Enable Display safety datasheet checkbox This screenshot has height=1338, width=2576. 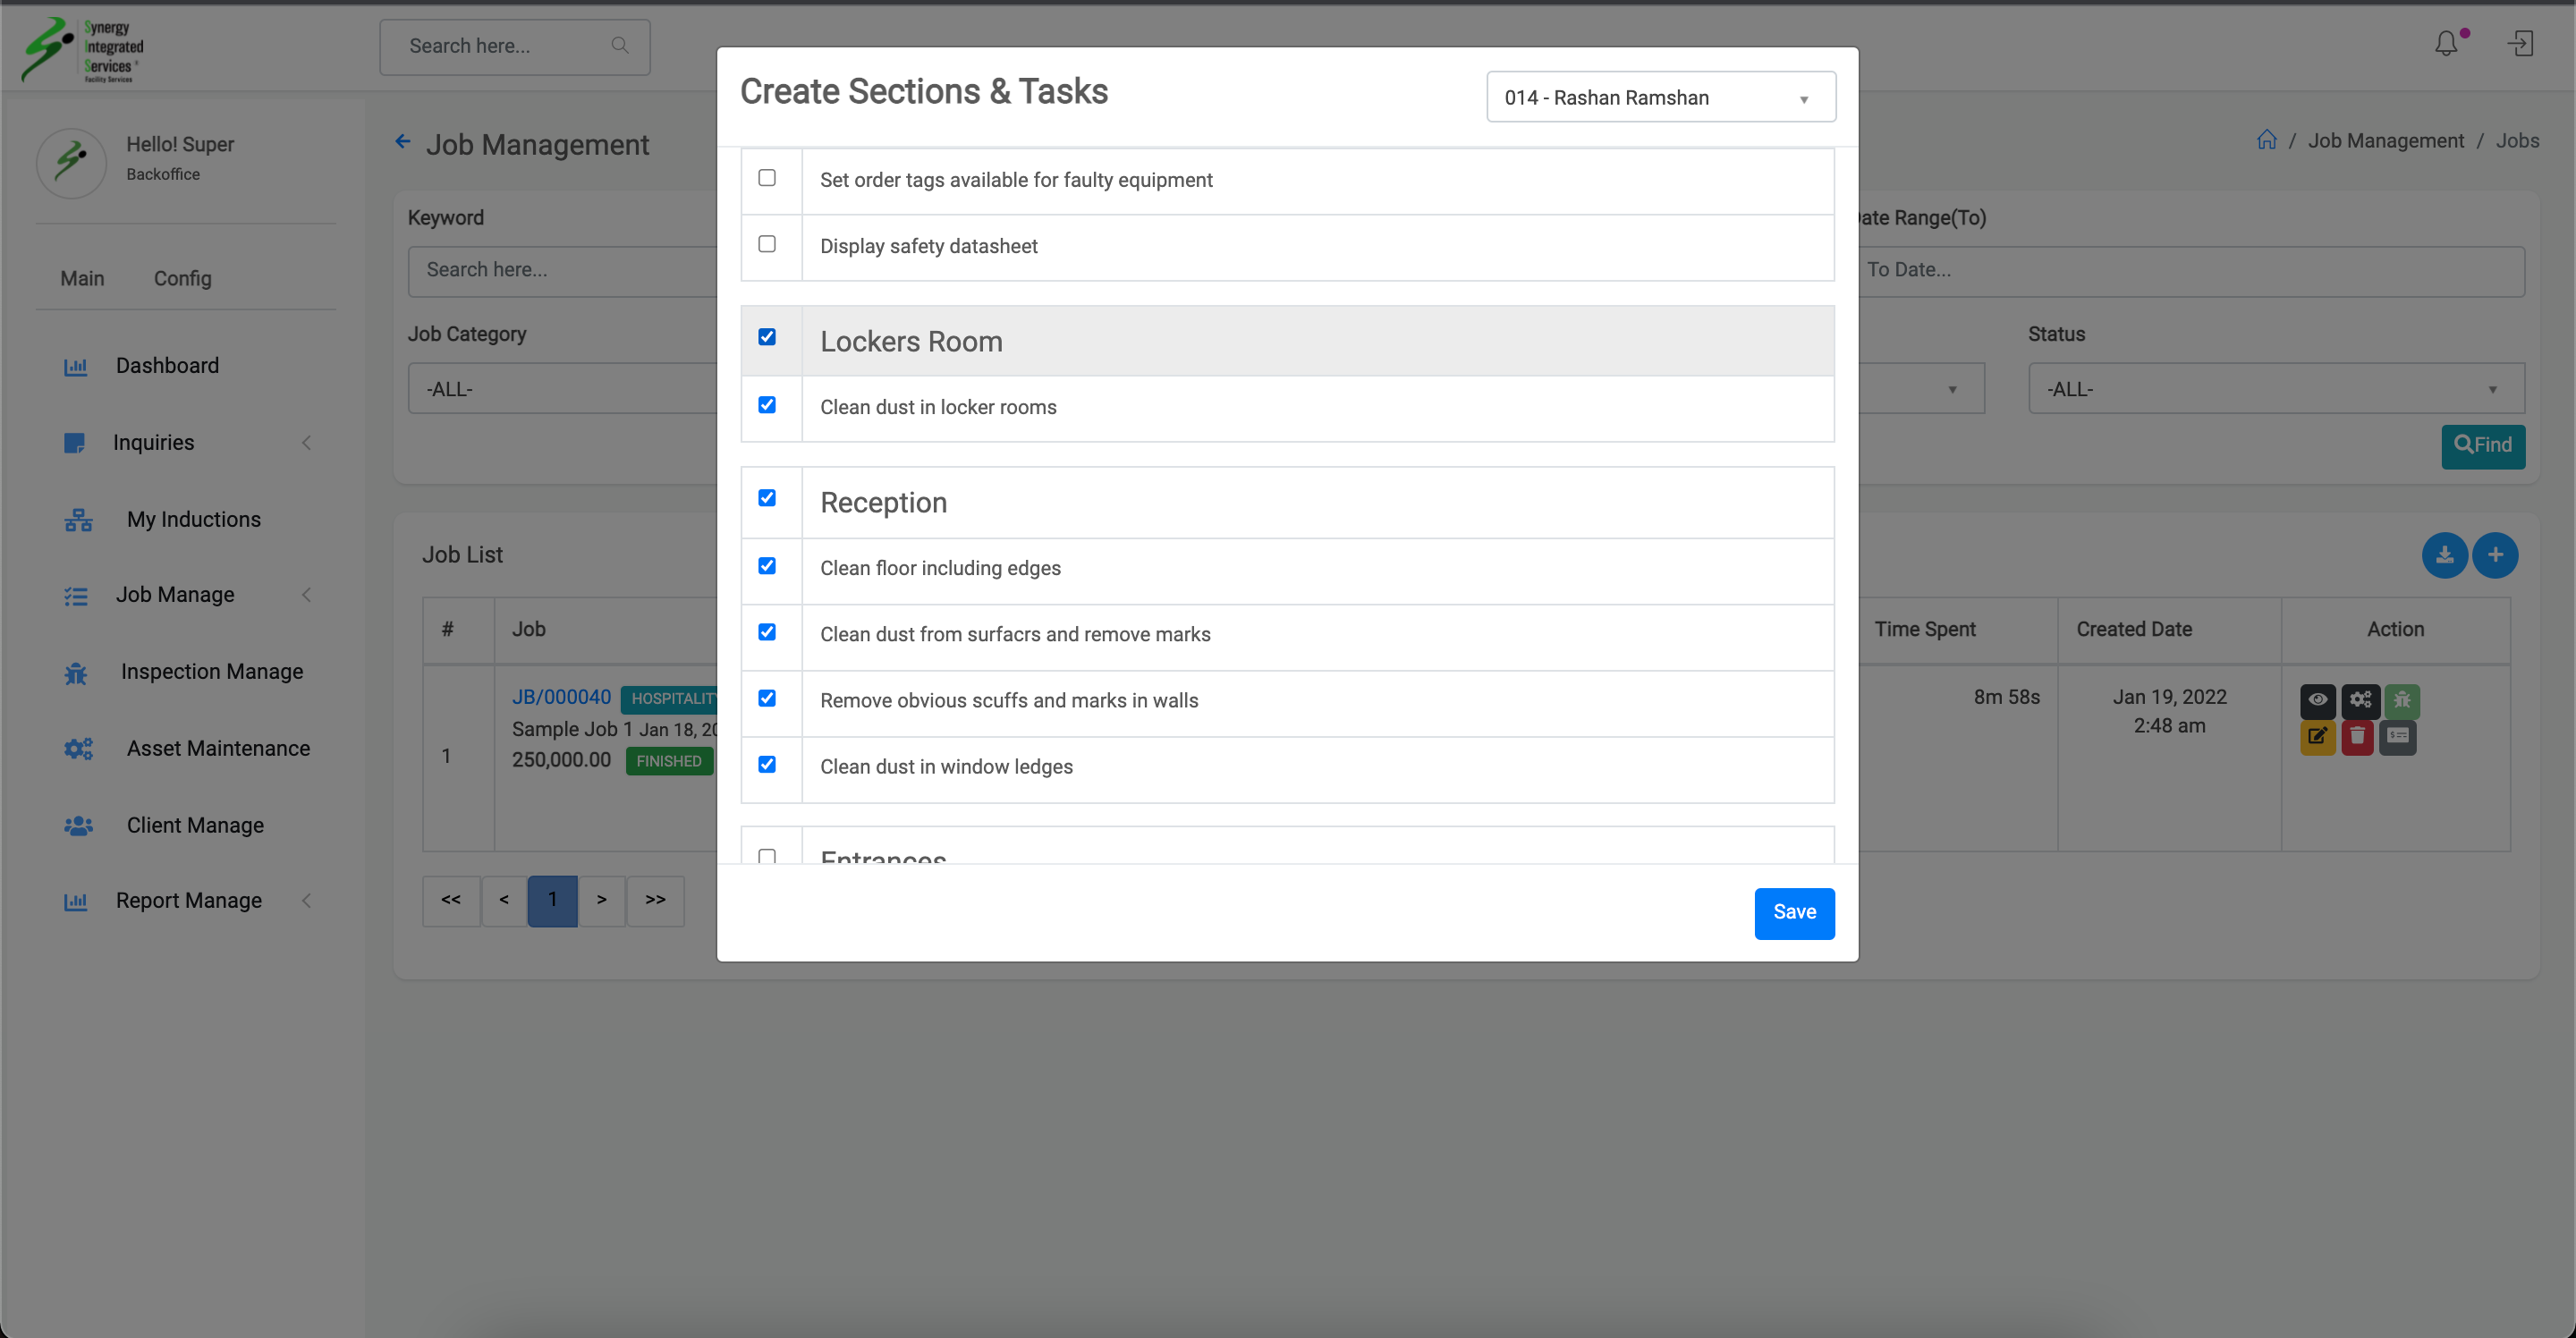pyautogui.click(x=767, y=244)
